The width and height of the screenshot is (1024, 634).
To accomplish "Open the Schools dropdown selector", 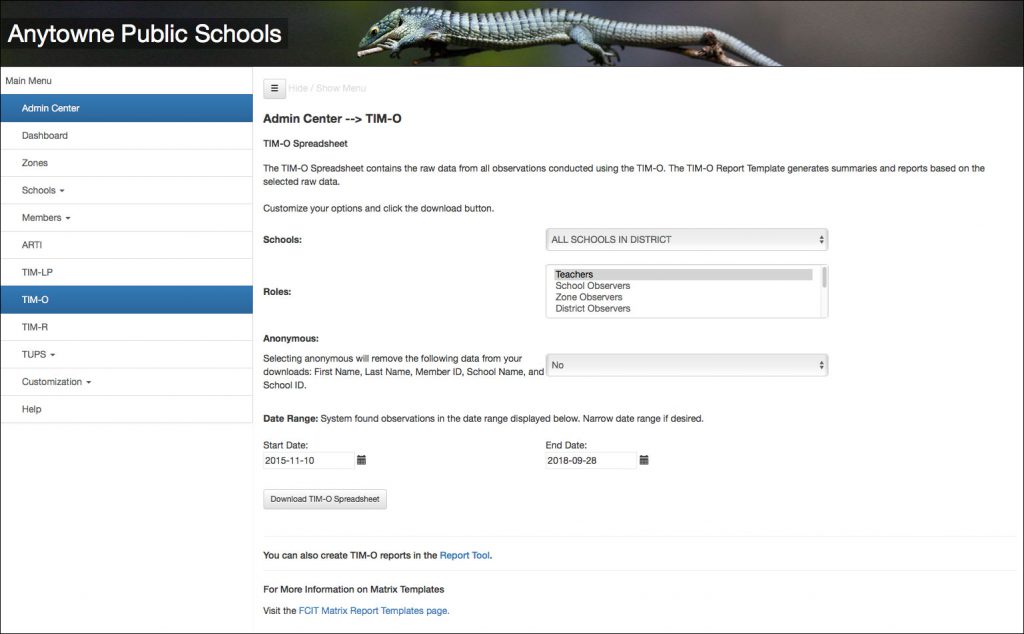I will (x=687, y=240).
